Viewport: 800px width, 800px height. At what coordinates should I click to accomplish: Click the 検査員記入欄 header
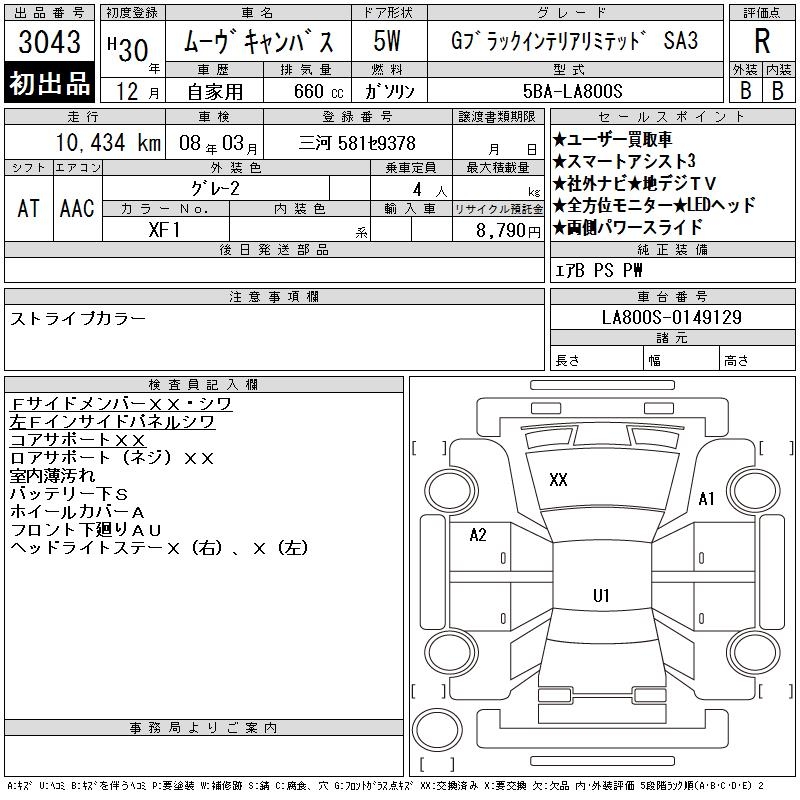204,384
